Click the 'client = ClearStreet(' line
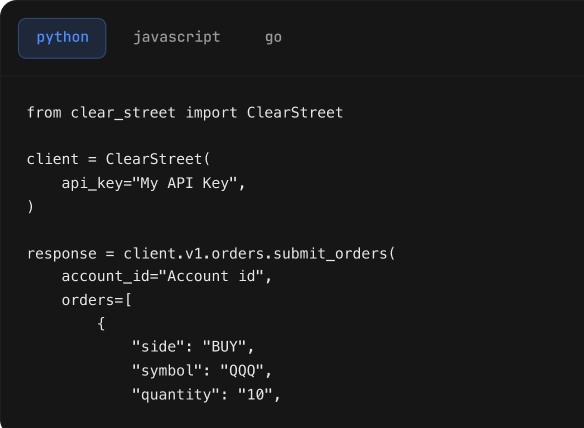 point(119,159)
